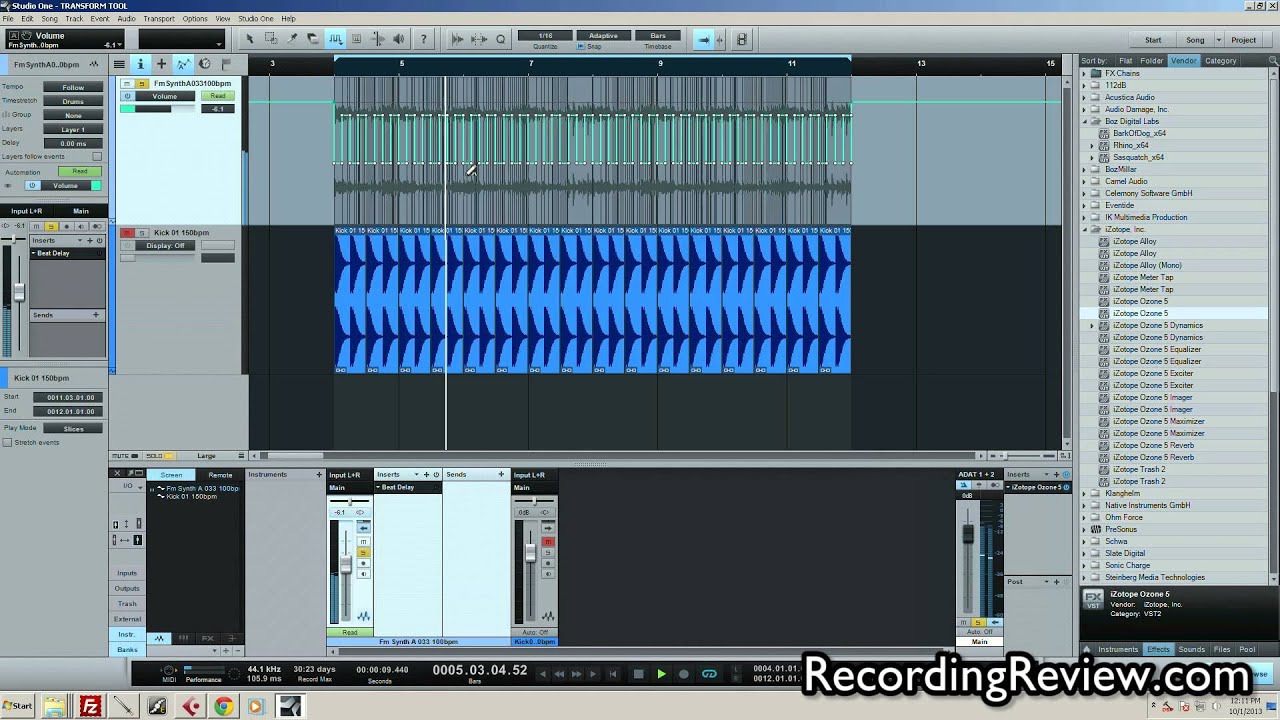This screenshot has height=720, width=1280.
Task: Open the video player film icon
Action: (x=741, y=39)
